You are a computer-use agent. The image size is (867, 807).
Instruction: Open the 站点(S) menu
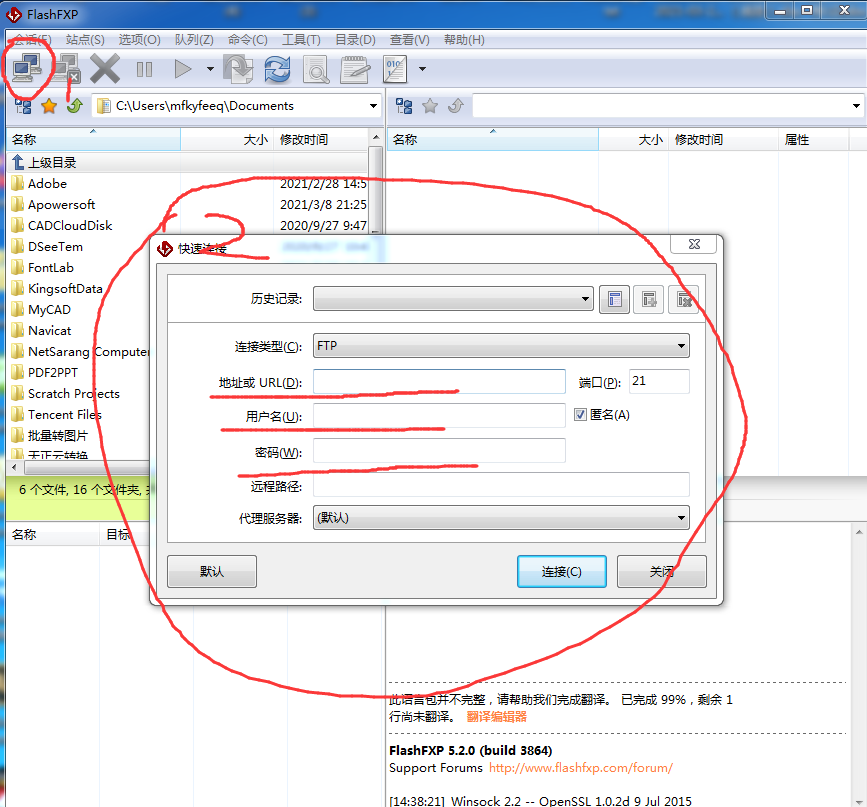tap(85, 40)
